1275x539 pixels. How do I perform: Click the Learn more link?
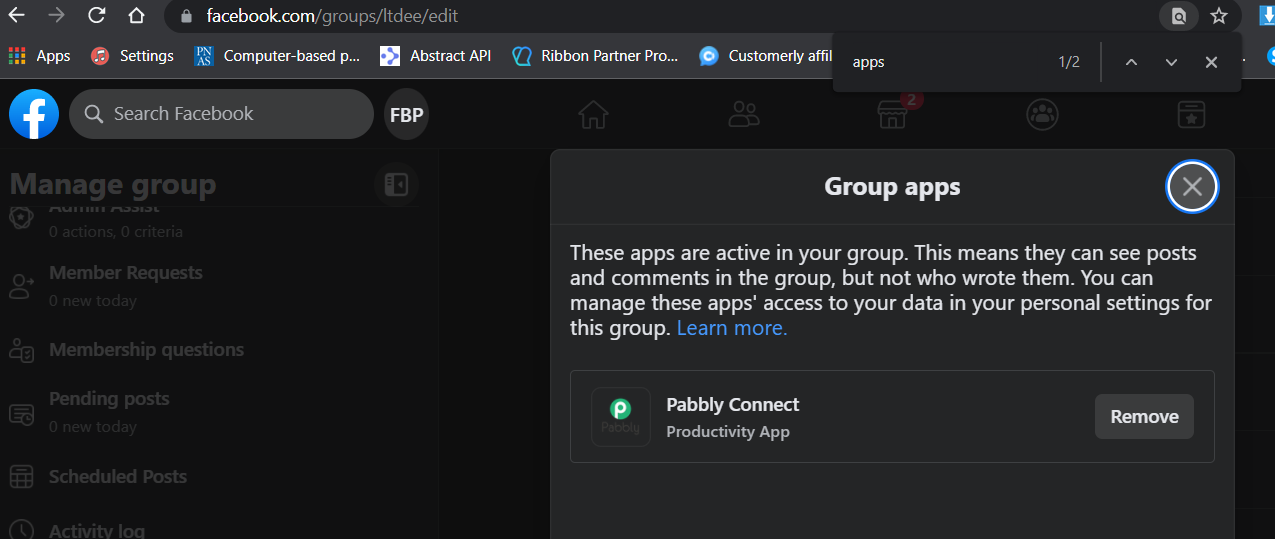click(x=732, y=328)
